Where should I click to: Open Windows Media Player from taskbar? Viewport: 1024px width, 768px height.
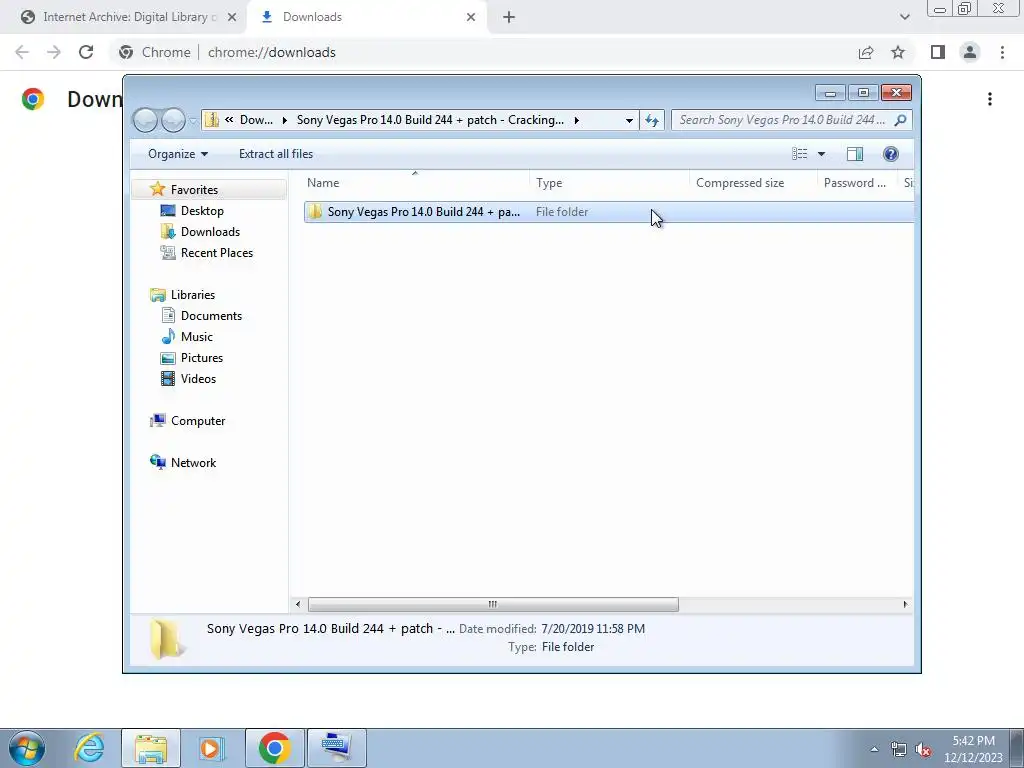[212, 748]
